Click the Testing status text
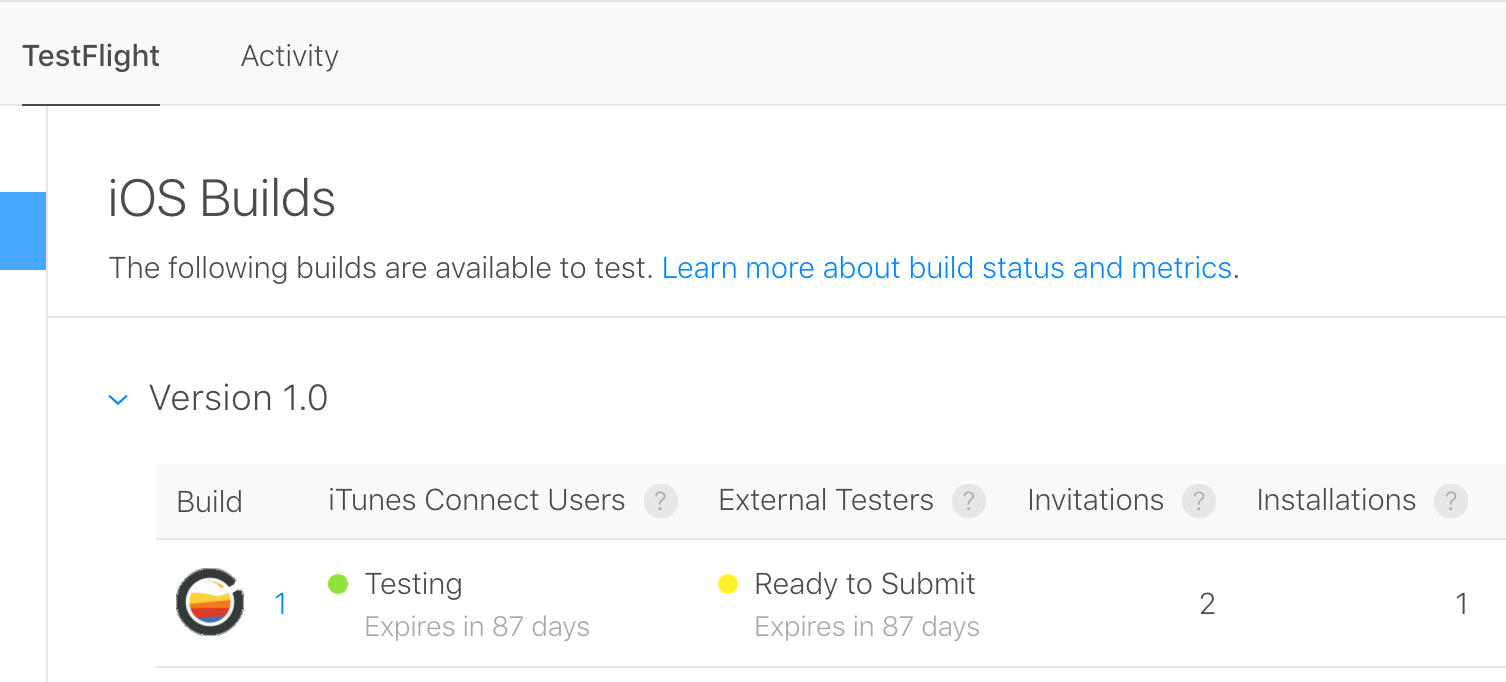 [414, 584]
